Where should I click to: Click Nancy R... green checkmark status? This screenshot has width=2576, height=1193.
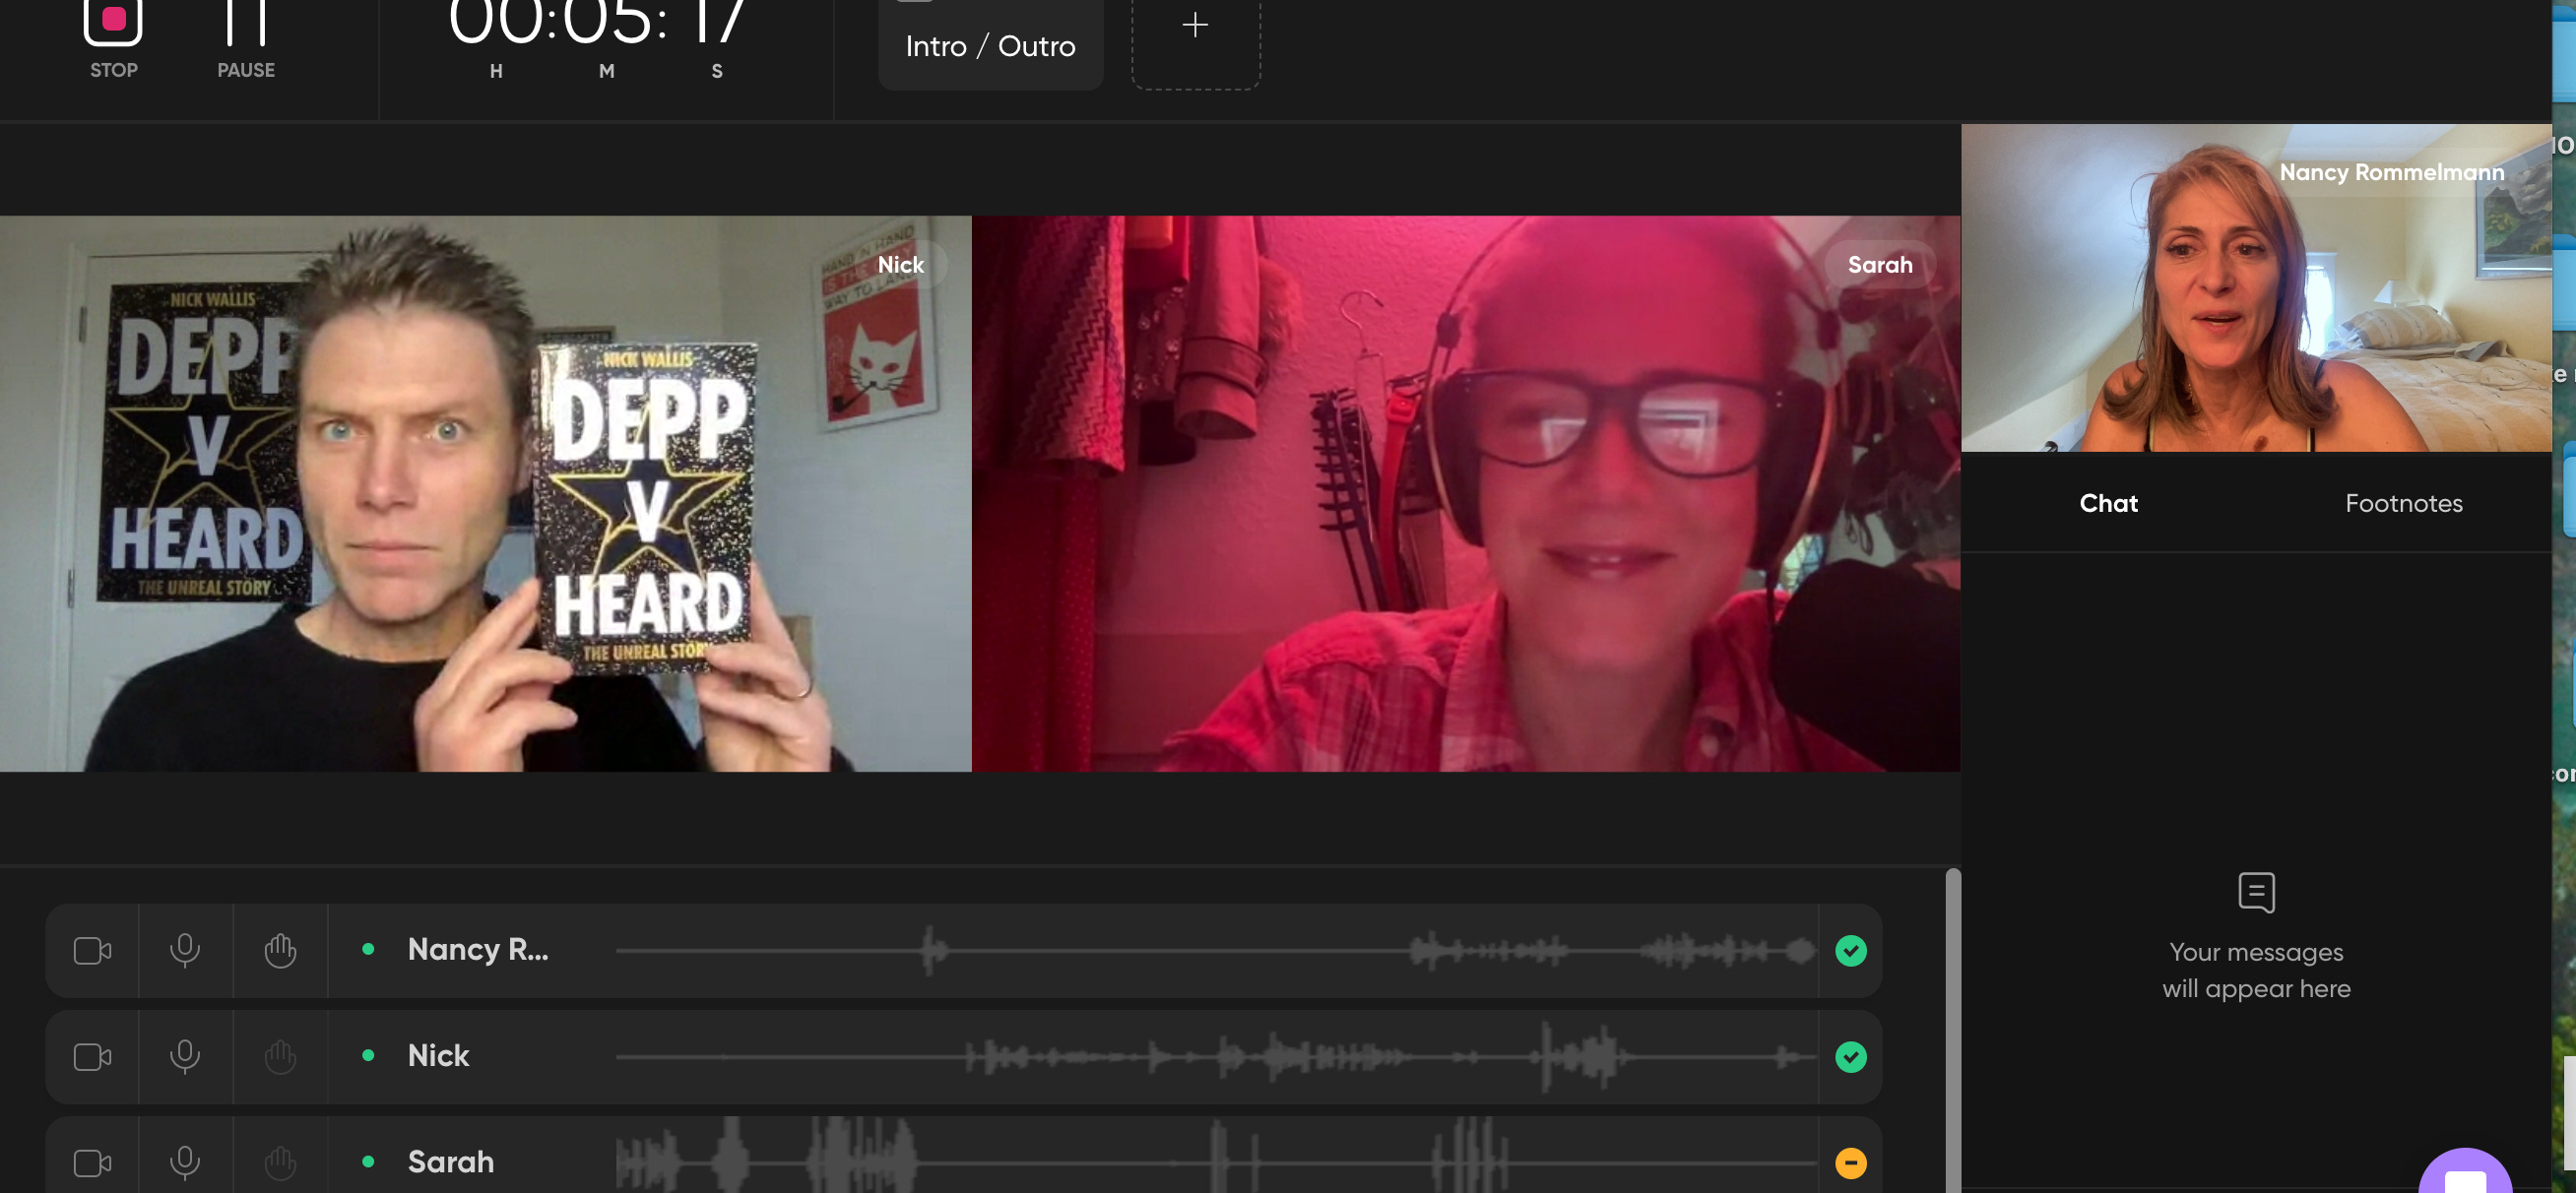(x=1850, y=950)
